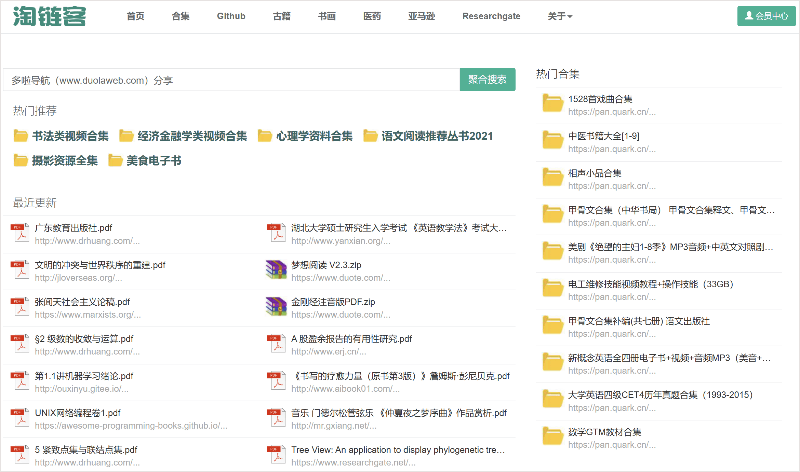Click the 会员中心 button

[x=766, y=16]
